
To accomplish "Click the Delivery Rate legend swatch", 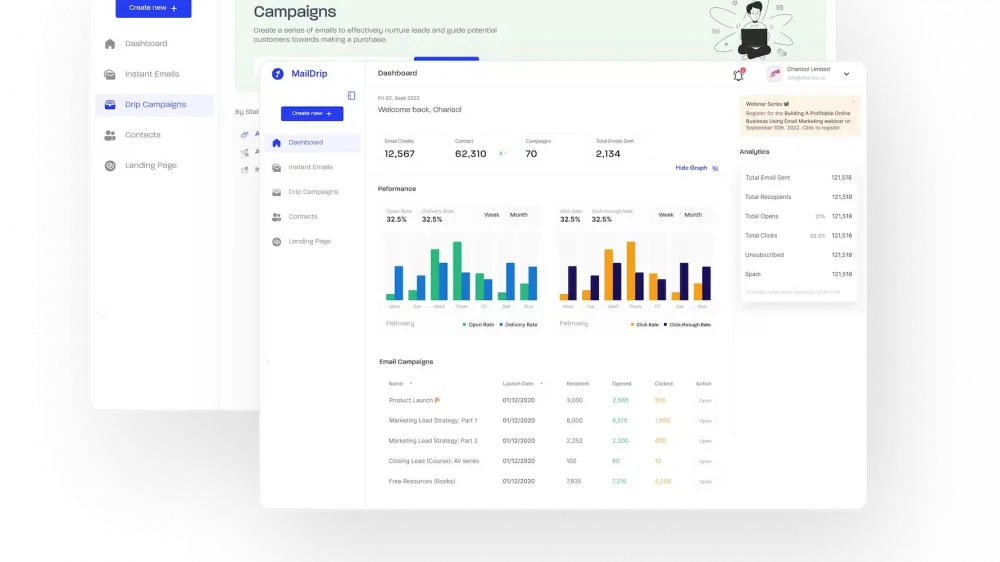I will tap(501, 325).
